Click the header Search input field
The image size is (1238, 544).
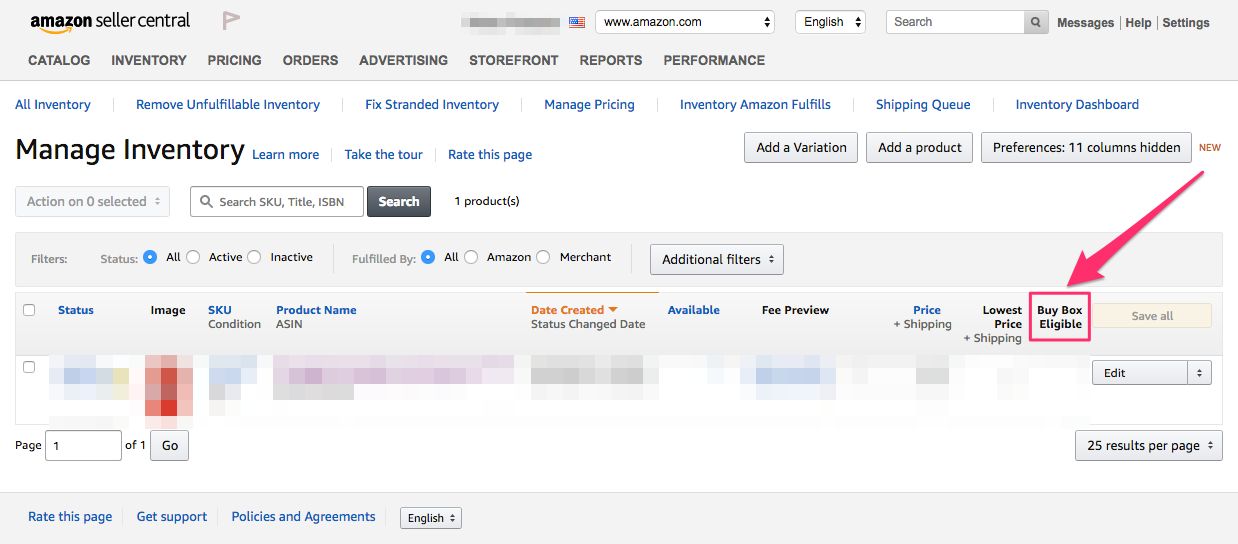click(956, 22)
